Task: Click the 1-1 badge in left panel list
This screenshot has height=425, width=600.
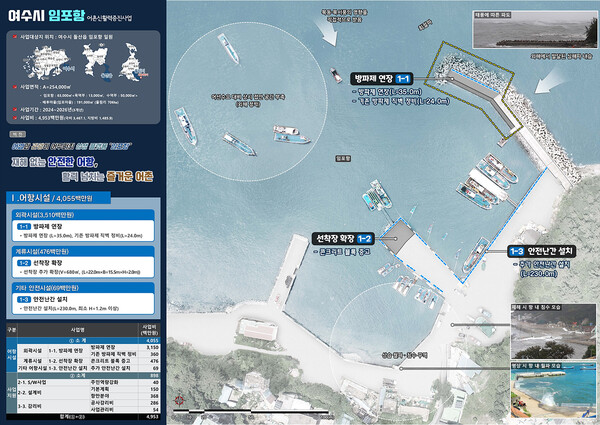Action: 23,227
